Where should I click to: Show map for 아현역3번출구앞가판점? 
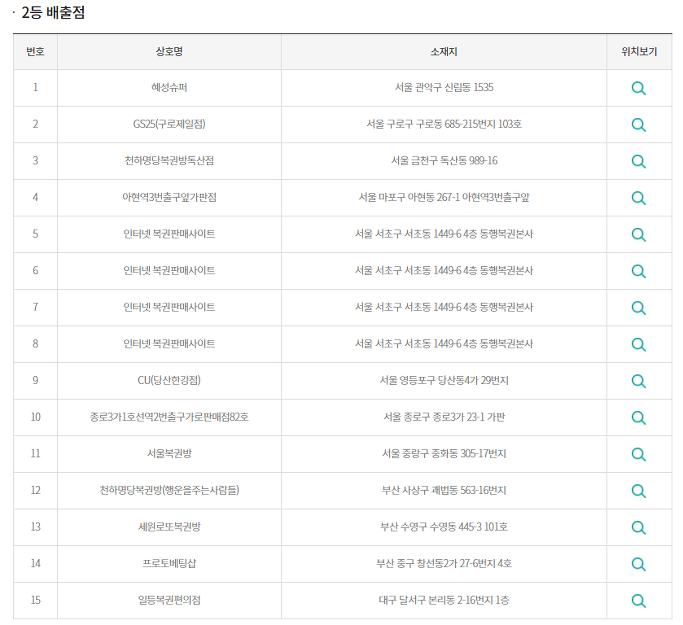pyautogui.click(x=638, y=198)
